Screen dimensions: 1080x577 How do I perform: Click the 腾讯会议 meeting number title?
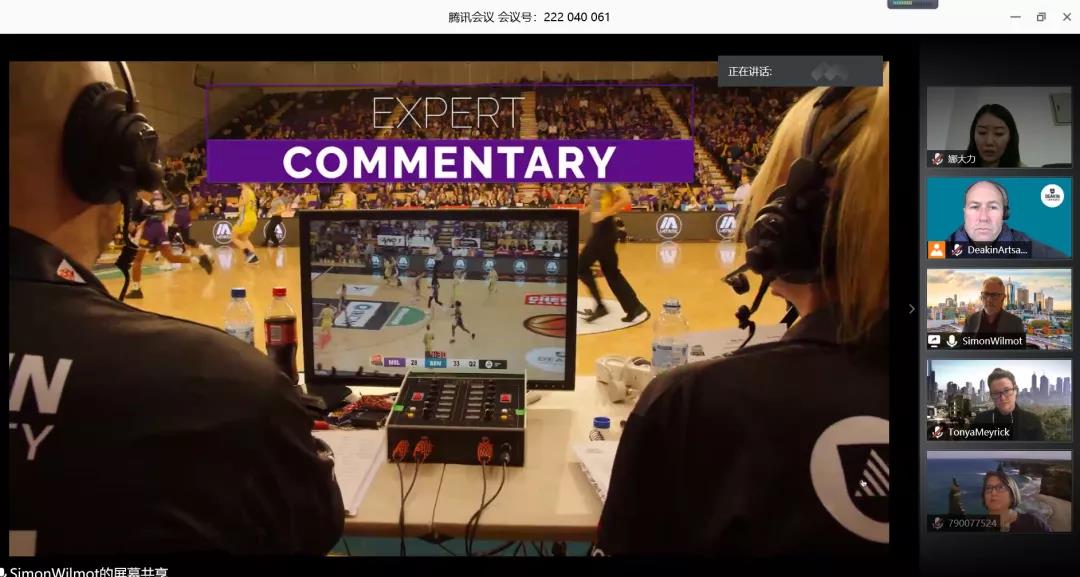tap(529, 17)
